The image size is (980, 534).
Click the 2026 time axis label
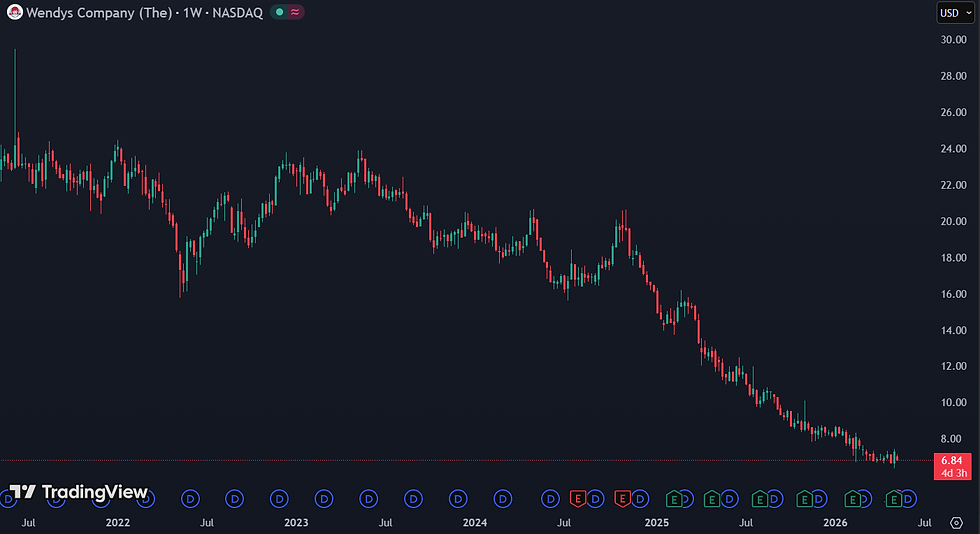[835, 523]
